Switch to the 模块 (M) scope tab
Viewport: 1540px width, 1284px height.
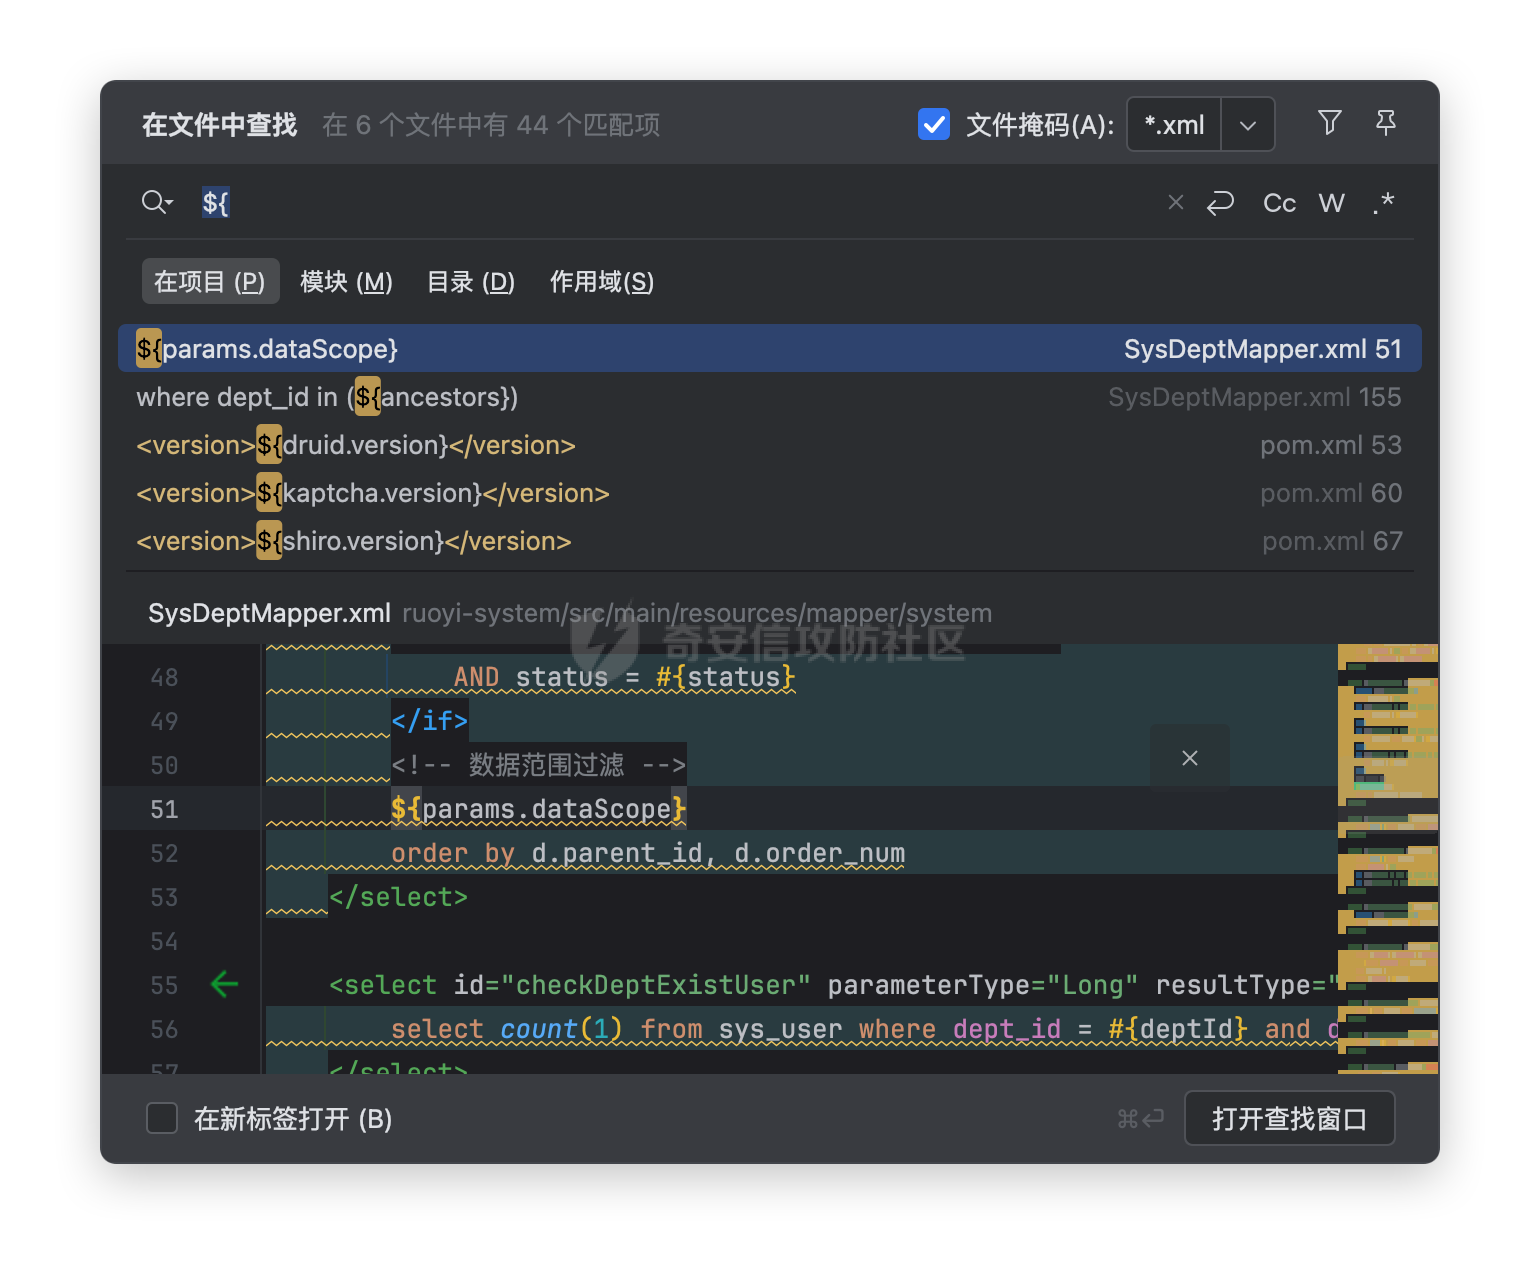(x=346, y=282)
